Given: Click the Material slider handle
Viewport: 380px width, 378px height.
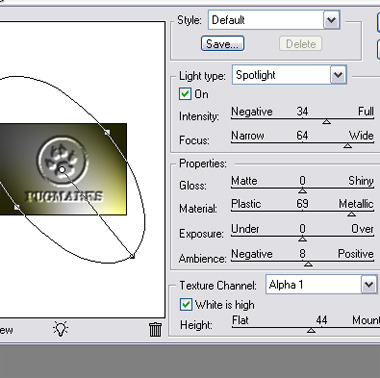Looking at the screenshot, I should (x=351, y=214).
